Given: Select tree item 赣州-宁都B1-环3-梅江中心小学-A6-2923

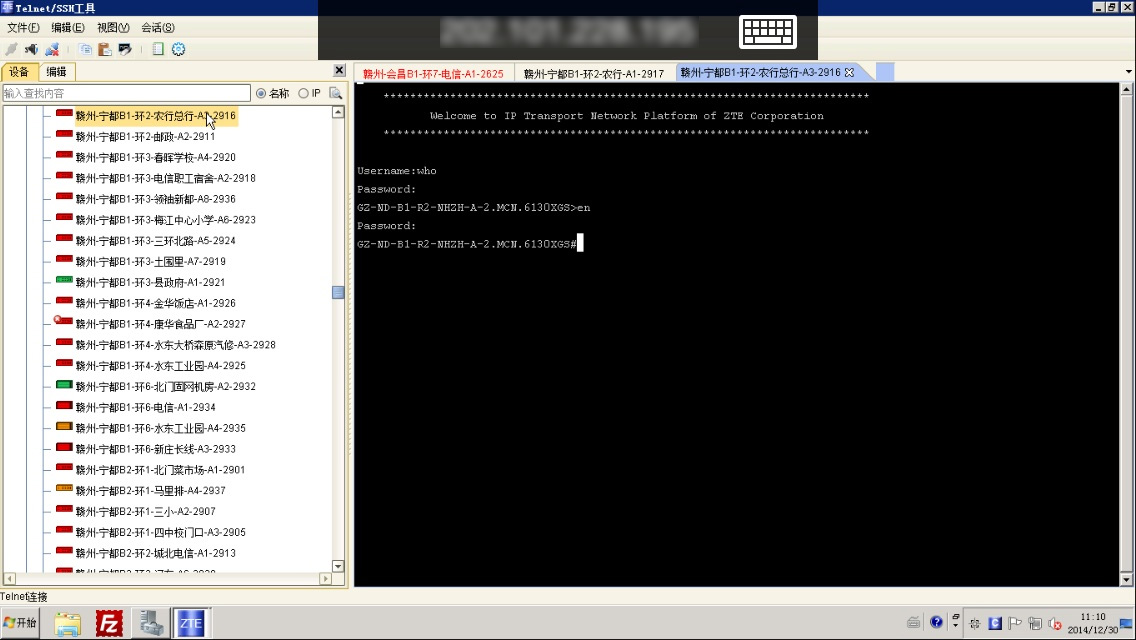Looking at the screenshot, I should (x=165, y=220).
